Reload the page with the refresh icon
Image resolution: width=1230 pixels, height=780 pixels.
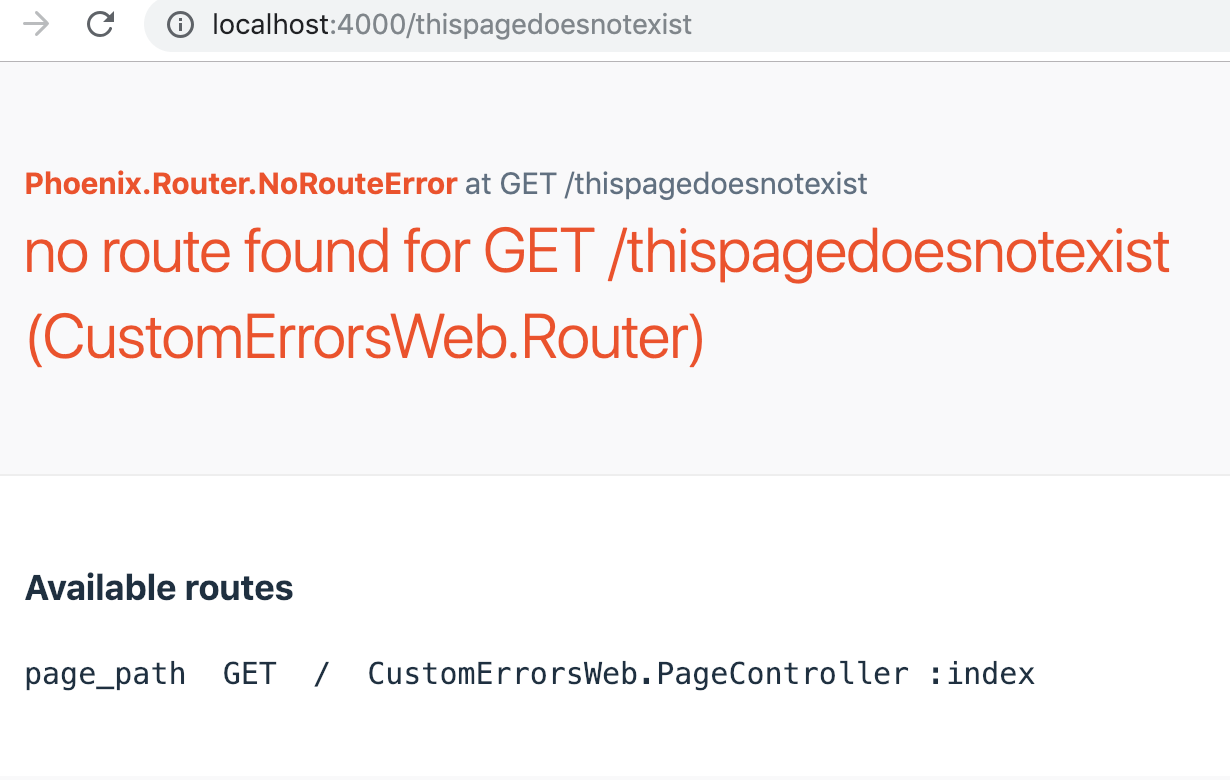[100, 24]
